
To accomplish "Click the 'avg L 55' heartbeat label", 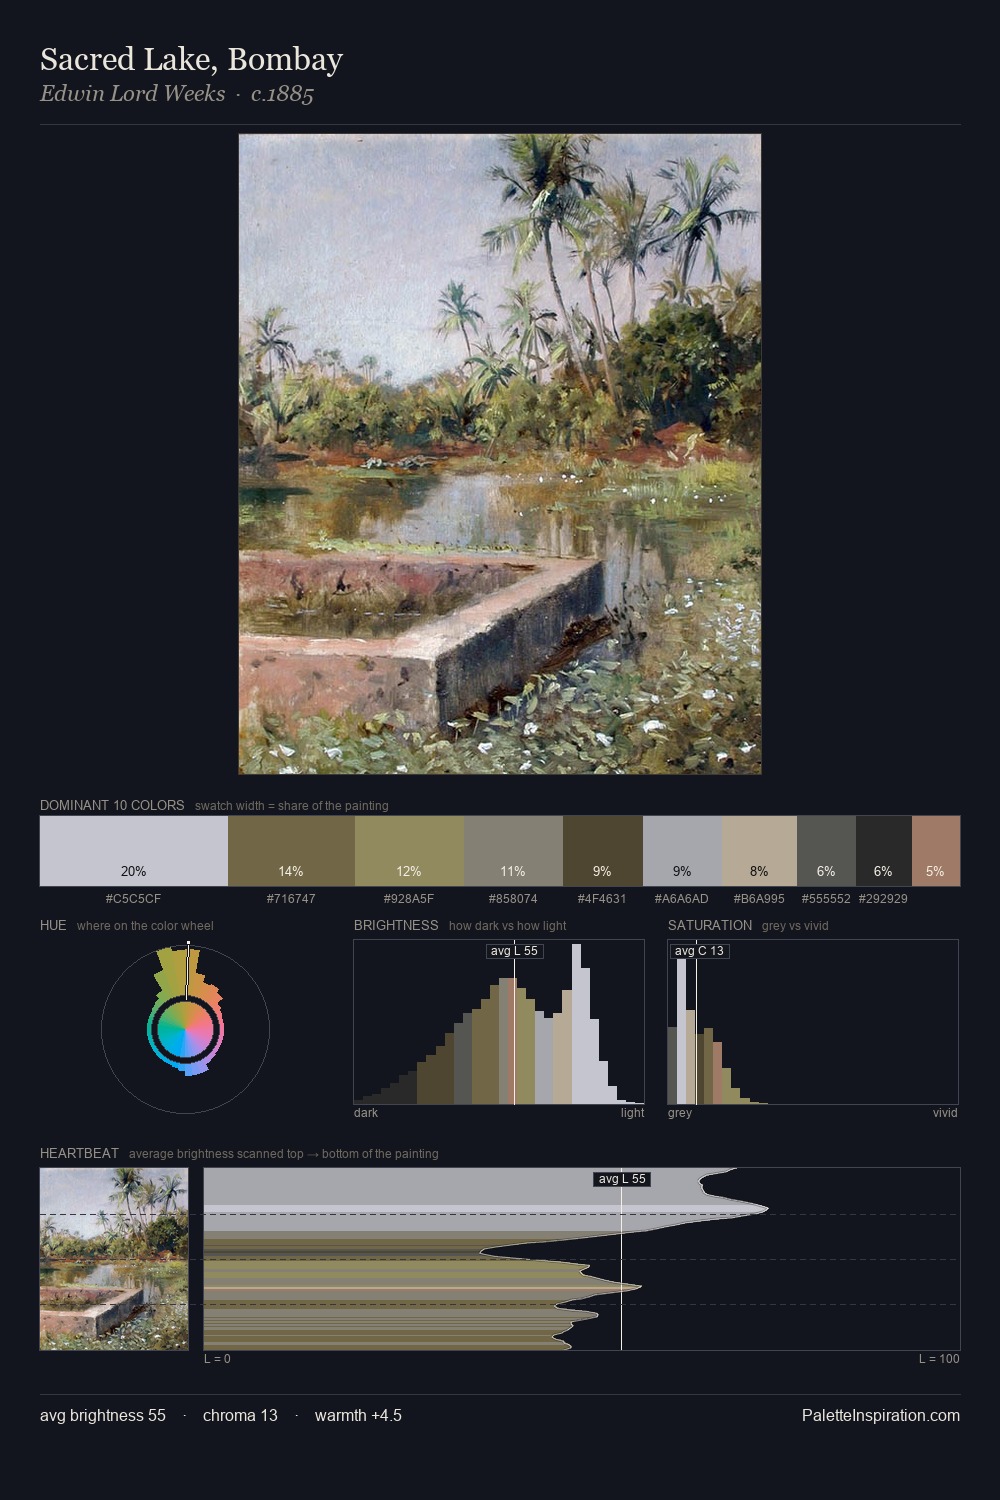I will (x=622, y=1179).
